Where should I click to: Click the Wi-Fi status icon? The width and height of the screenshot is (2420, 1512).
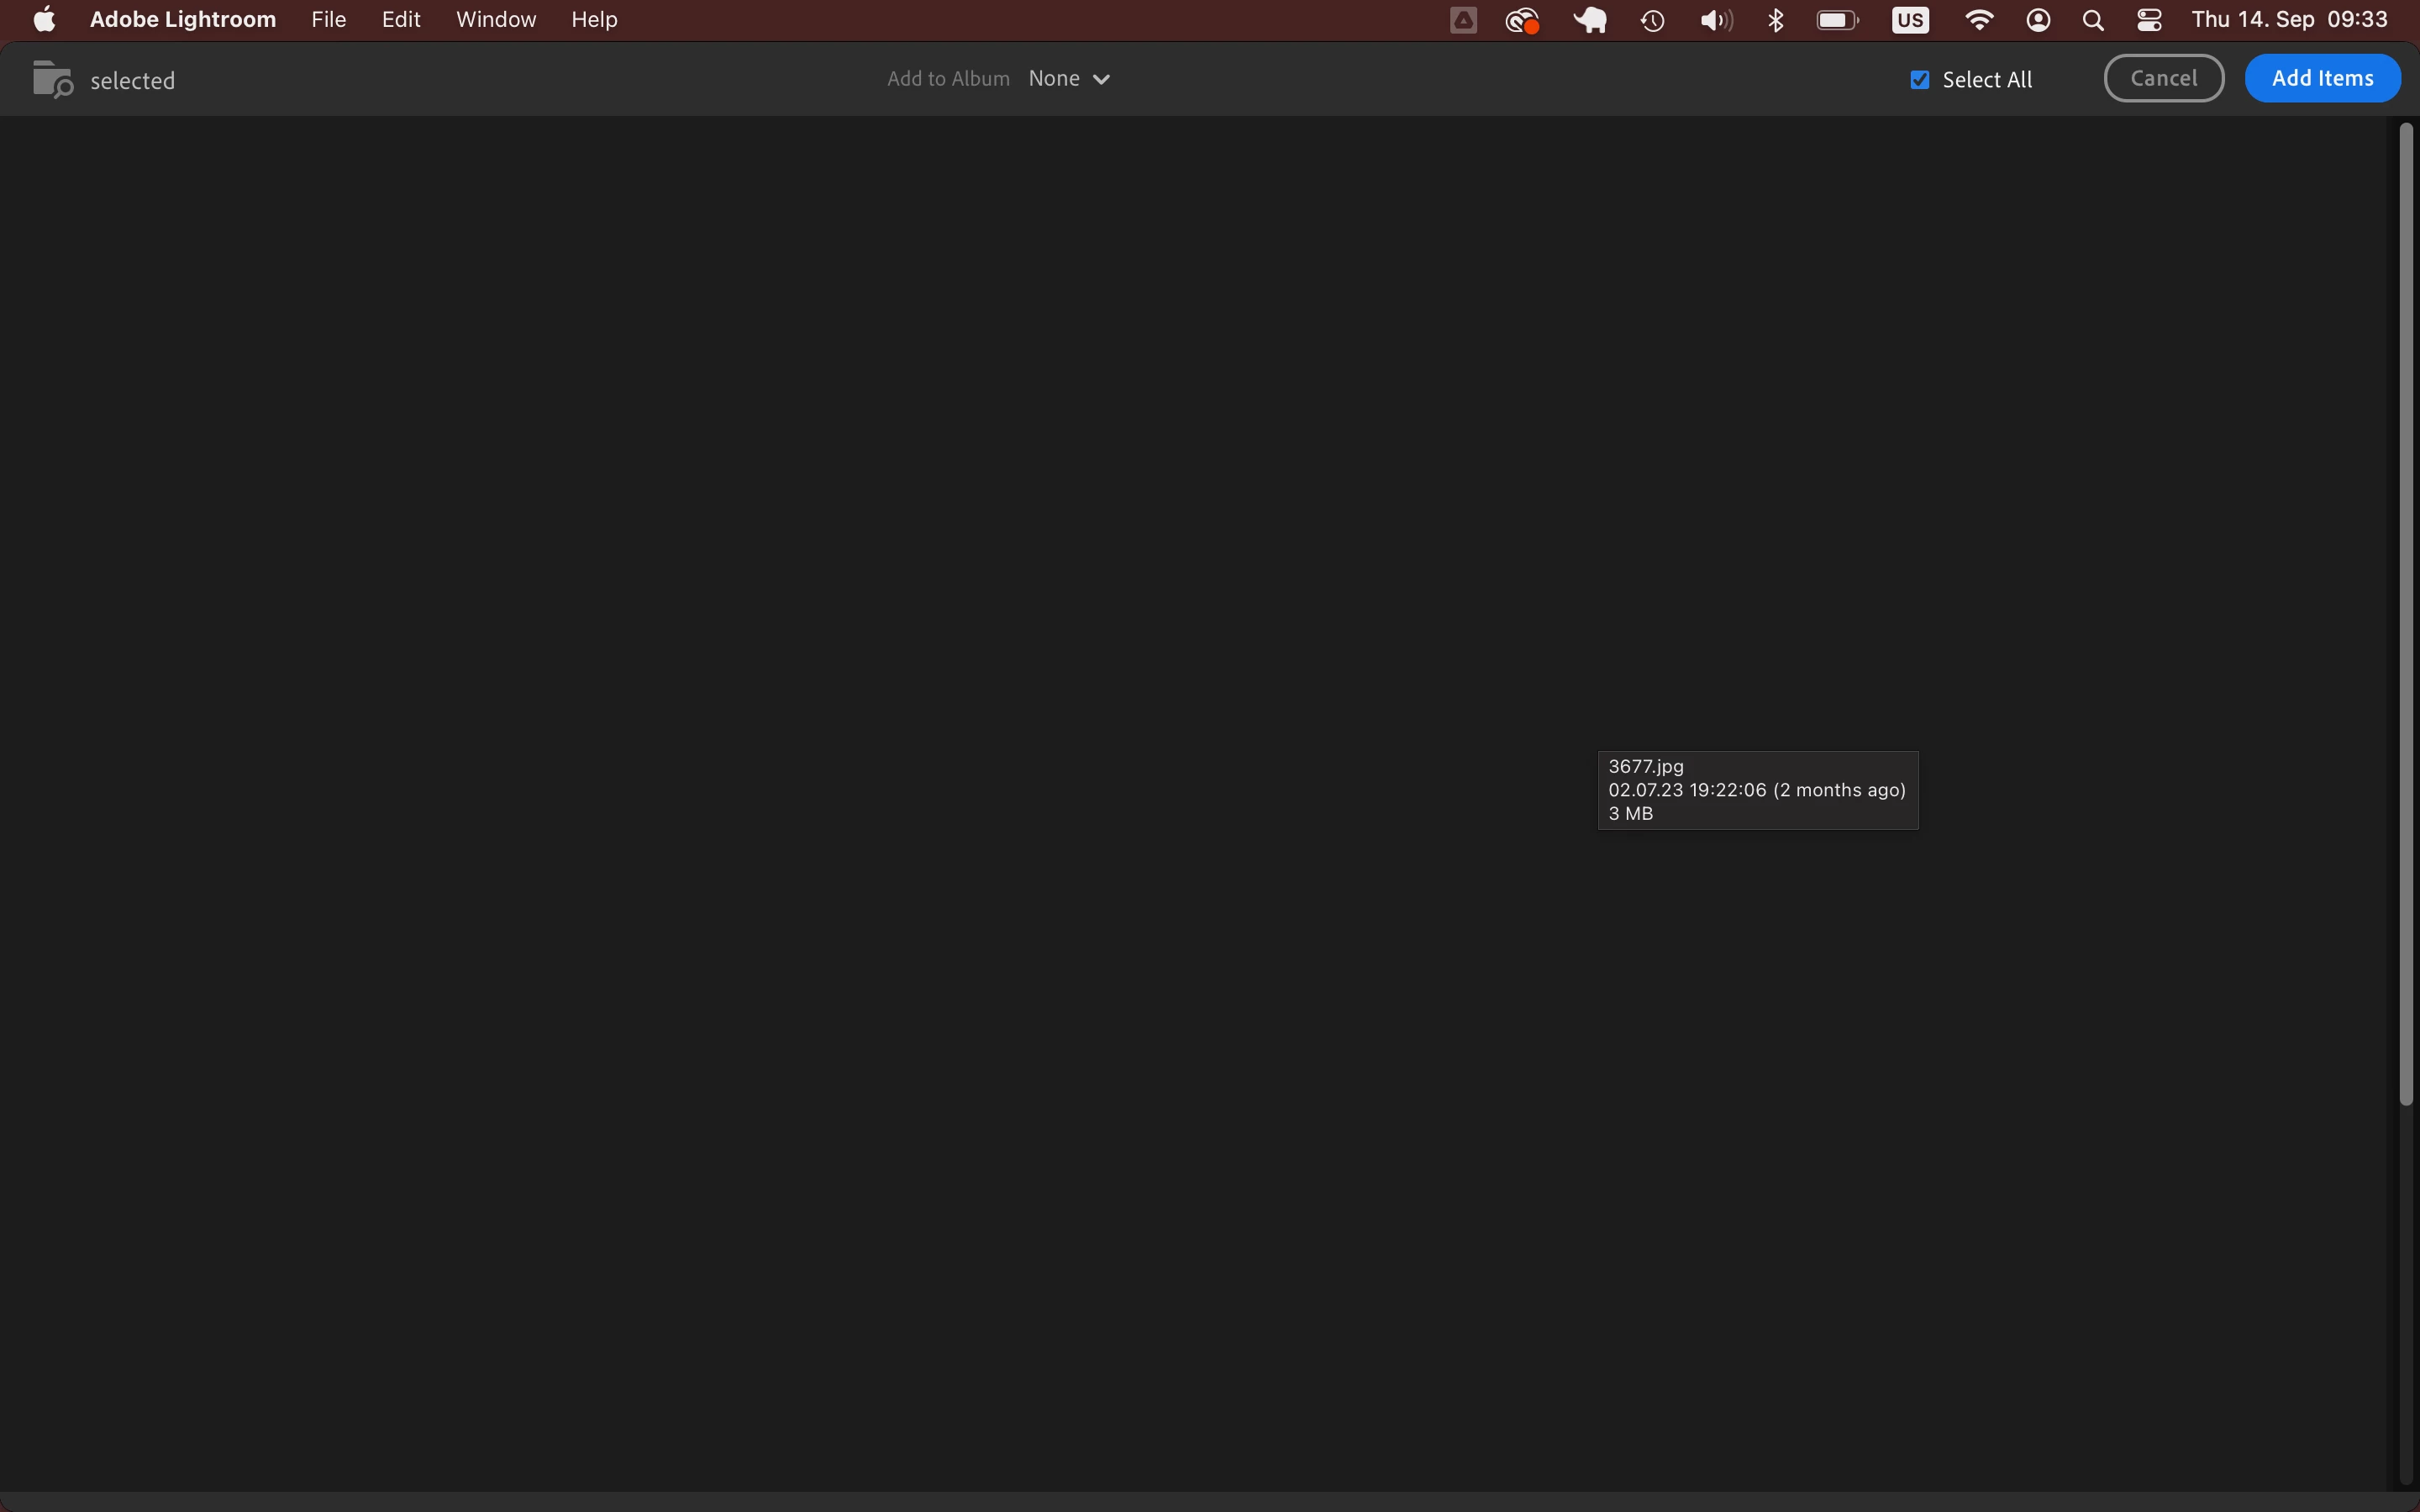tap(1979, 20)
